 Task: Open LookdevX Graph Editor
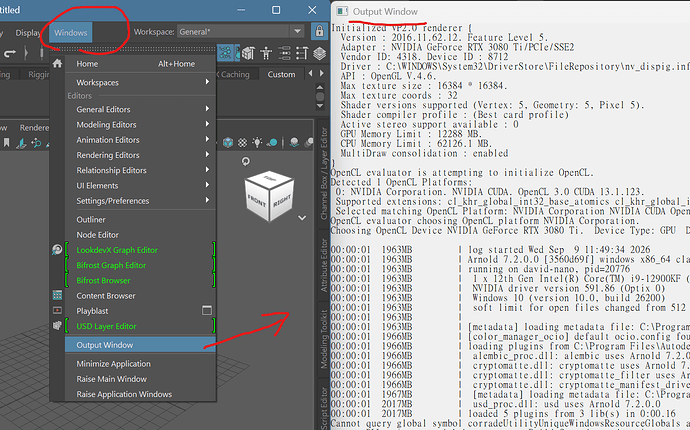[x=140, y=250]
